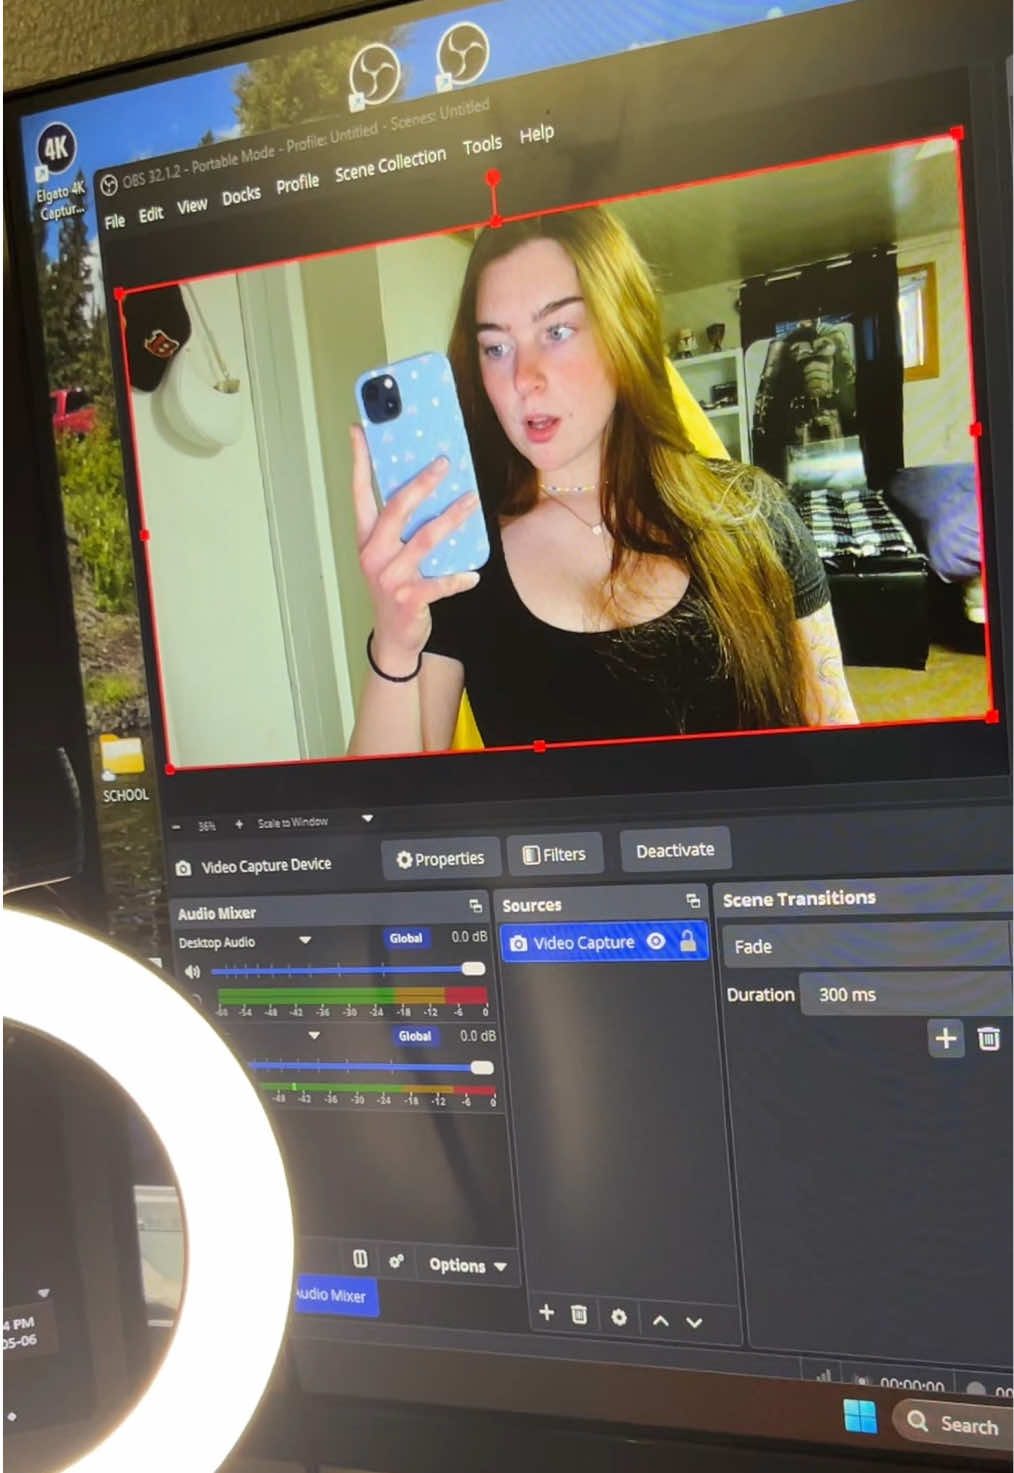Open Filters for the selected source
Viewport: 1014px width, 1473px height.
pos(554,855)
